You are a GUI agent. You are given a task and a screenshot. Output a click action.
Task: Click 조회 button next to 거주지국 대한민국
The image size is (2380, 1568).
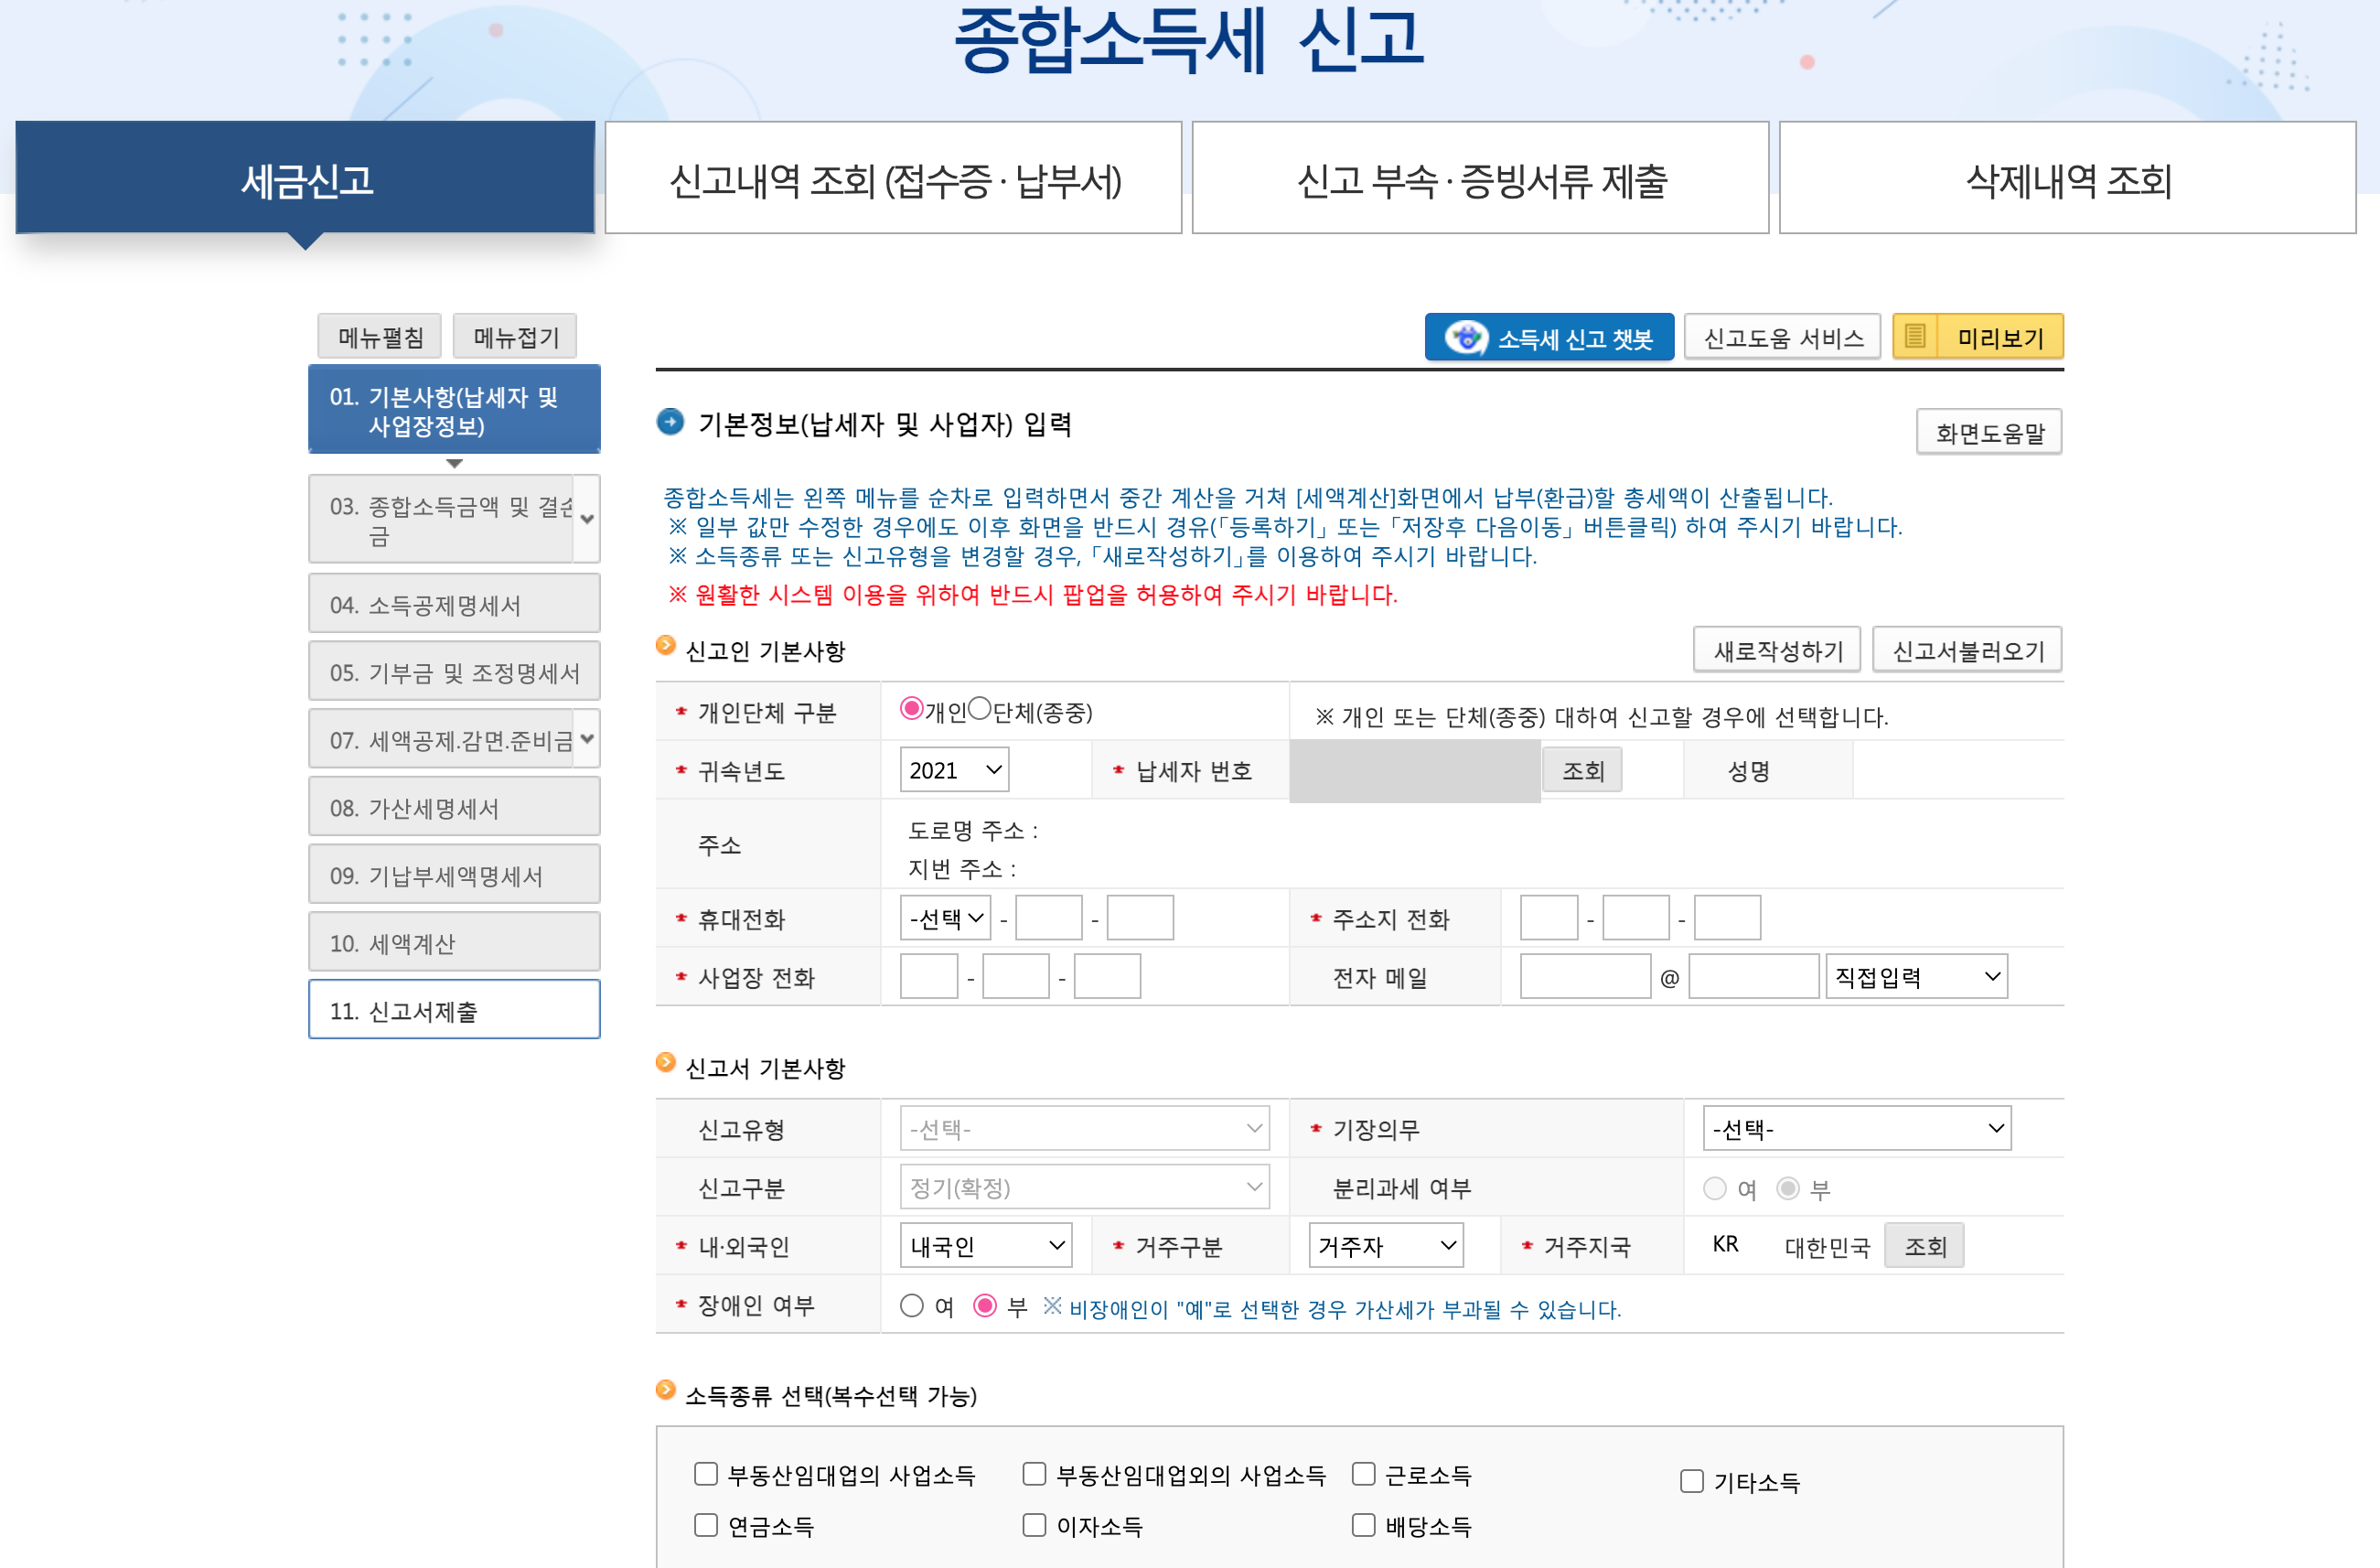pyautogui.click(x=1924, y=1246)
